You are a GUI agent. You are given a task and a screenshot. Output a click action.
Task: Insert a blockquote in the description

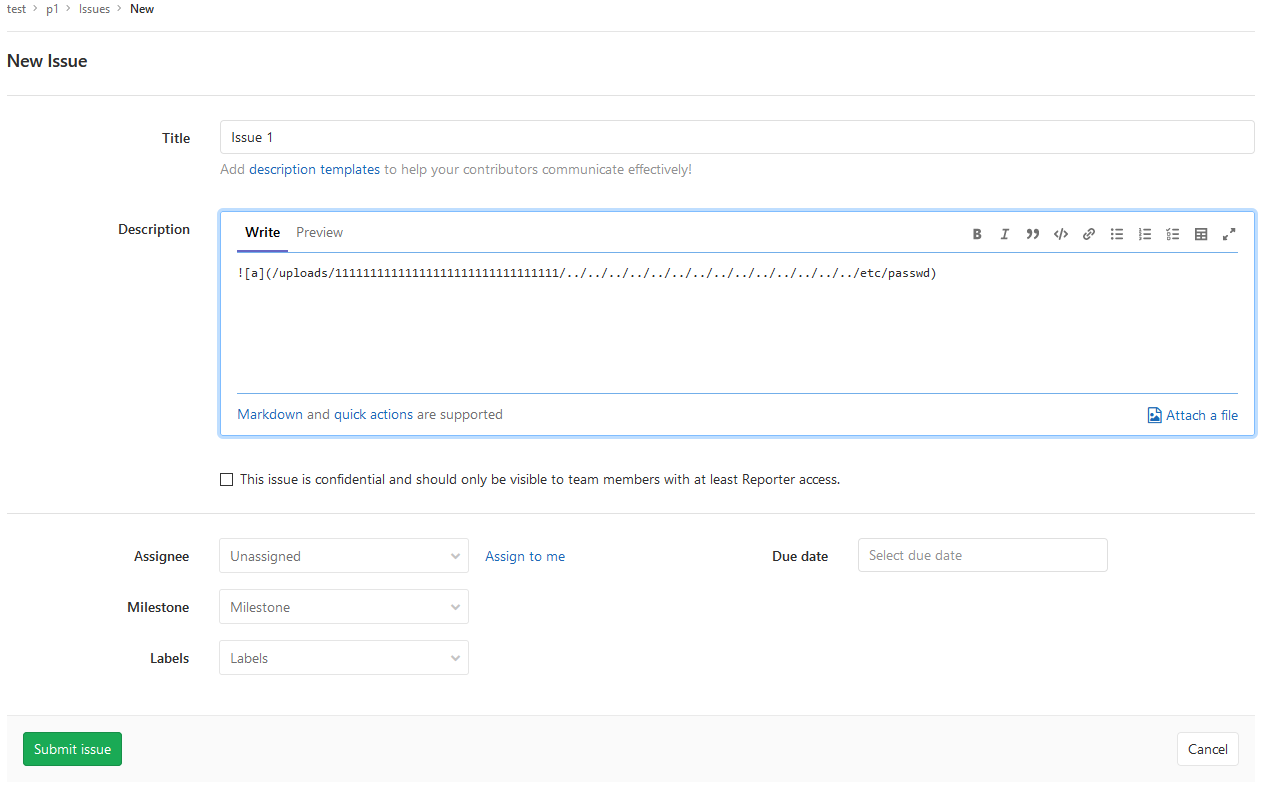pyautogui.click(x=1033, y=234)
